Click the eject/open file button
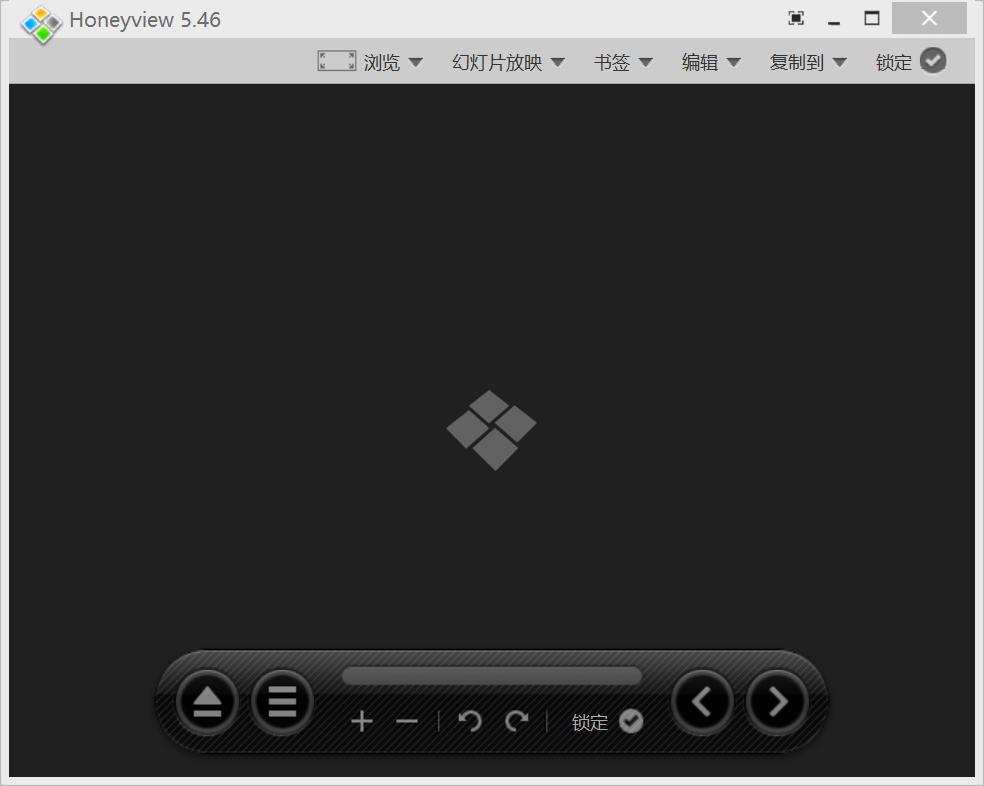The width and height of the screenshot is (984, 786). [207, 702]
